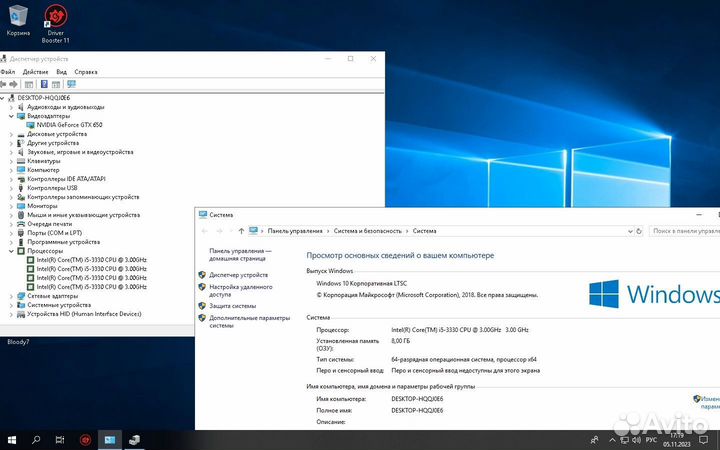This screenshot has width=720, height=450.
Task: Click the Windows 10 Корпоративная LTSC text
Action: (x=361, y=284)
